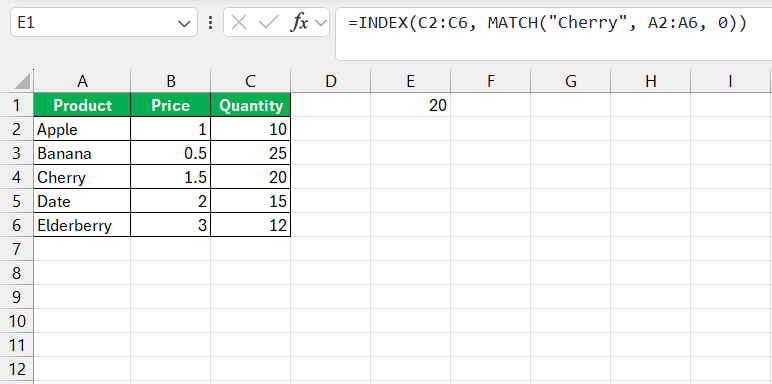The image size is (772, 384).
Task: Expand the Name Box dropdown arrow
Action: click(x=184, y=23)
